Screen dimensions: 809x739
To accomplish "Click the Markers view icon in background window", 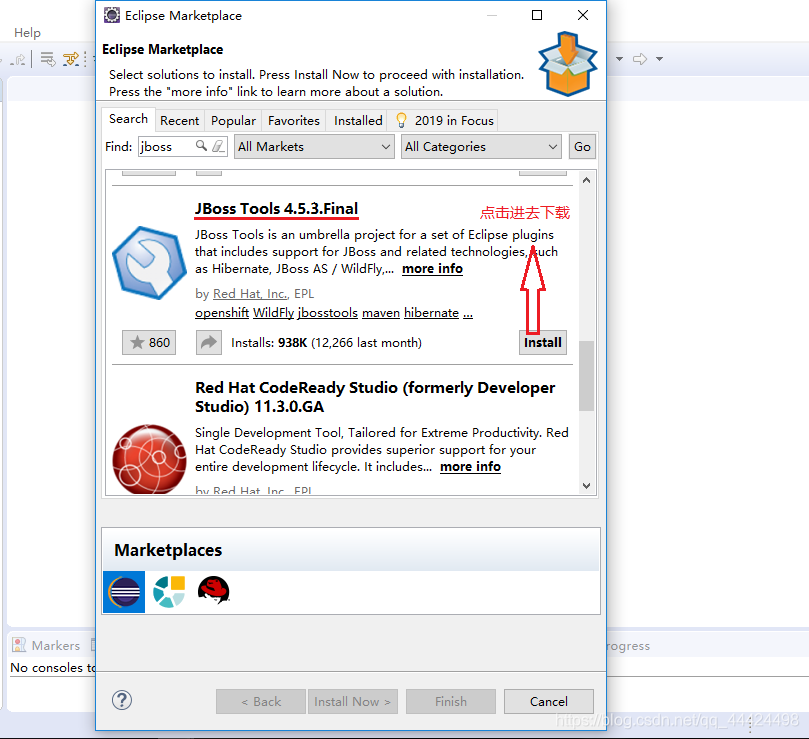I will [19, 645].
